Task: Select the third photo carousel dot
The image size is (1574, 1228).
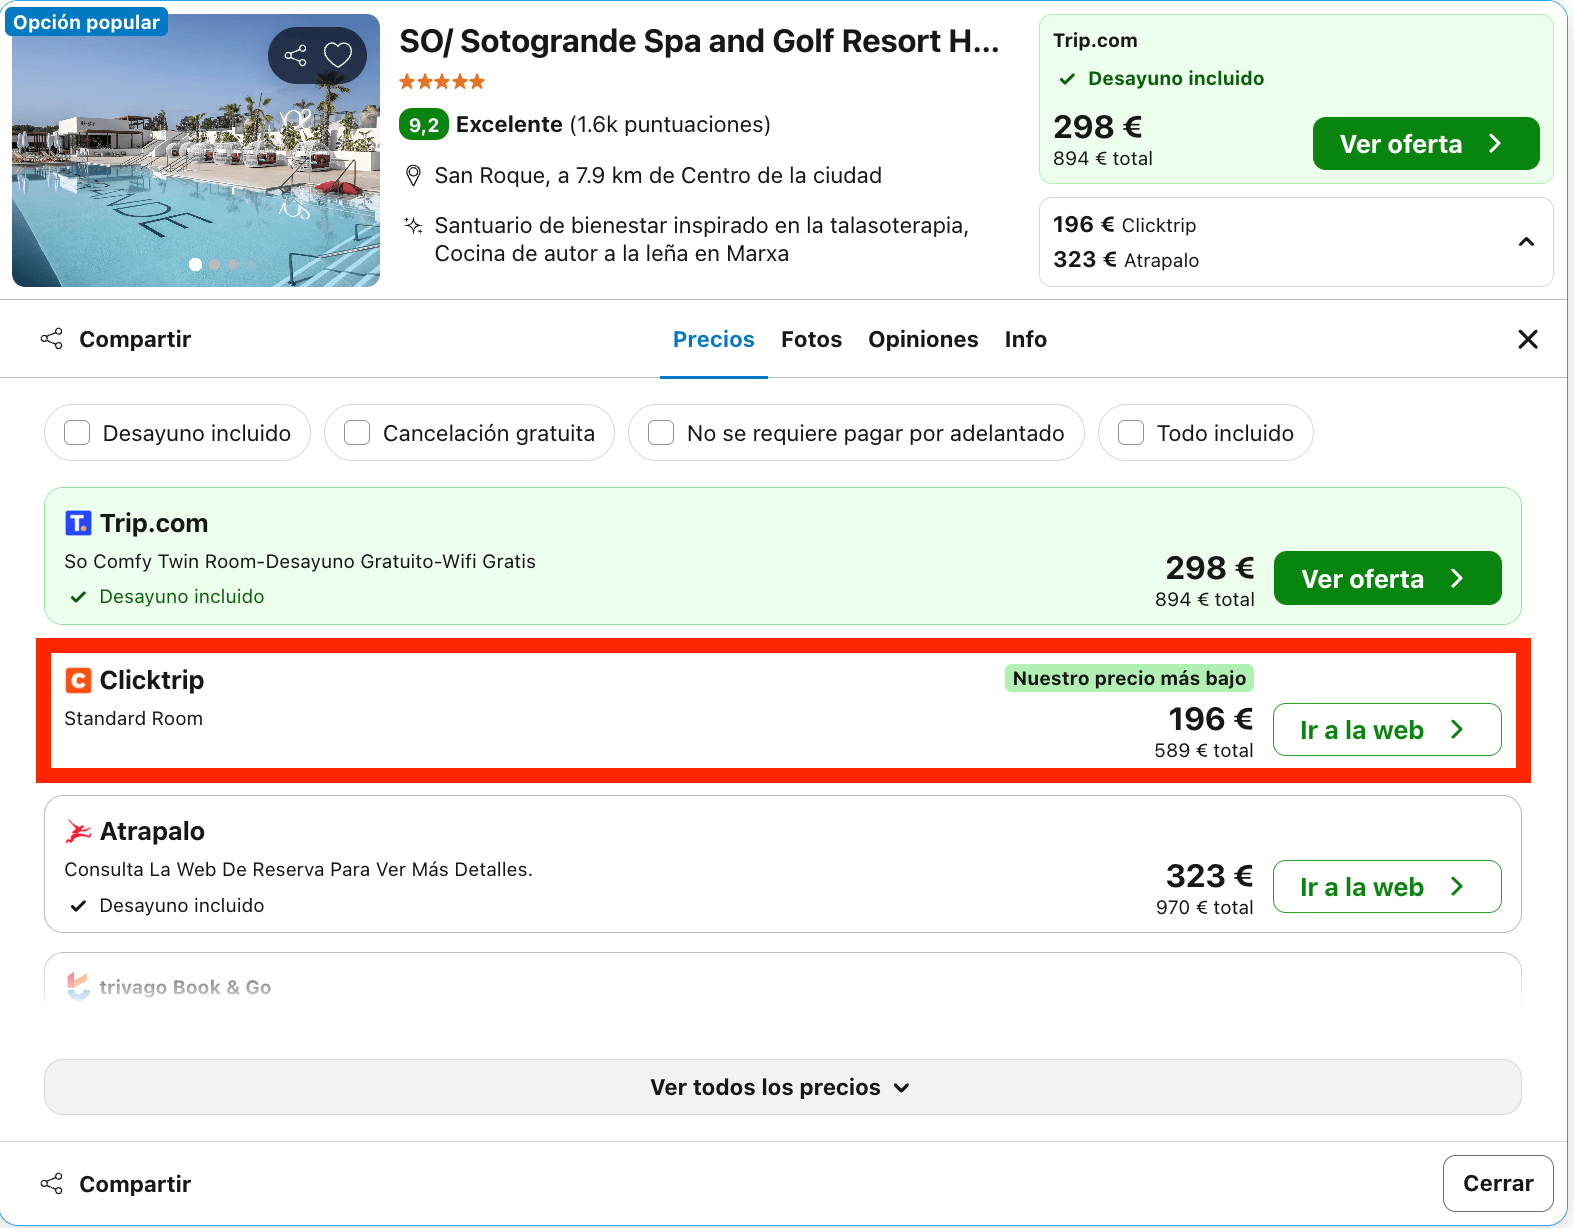Action: coord(233,264)
